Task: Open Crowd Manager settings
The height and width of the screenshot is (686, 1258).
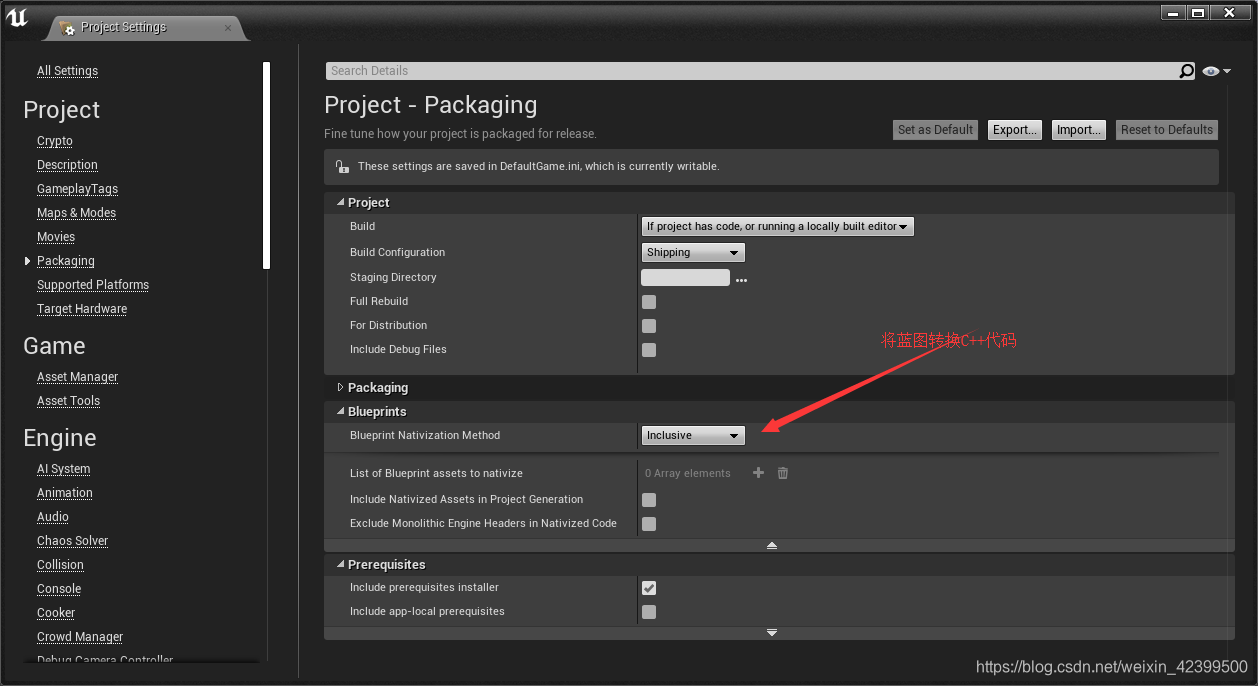Action: click(80, 637)
